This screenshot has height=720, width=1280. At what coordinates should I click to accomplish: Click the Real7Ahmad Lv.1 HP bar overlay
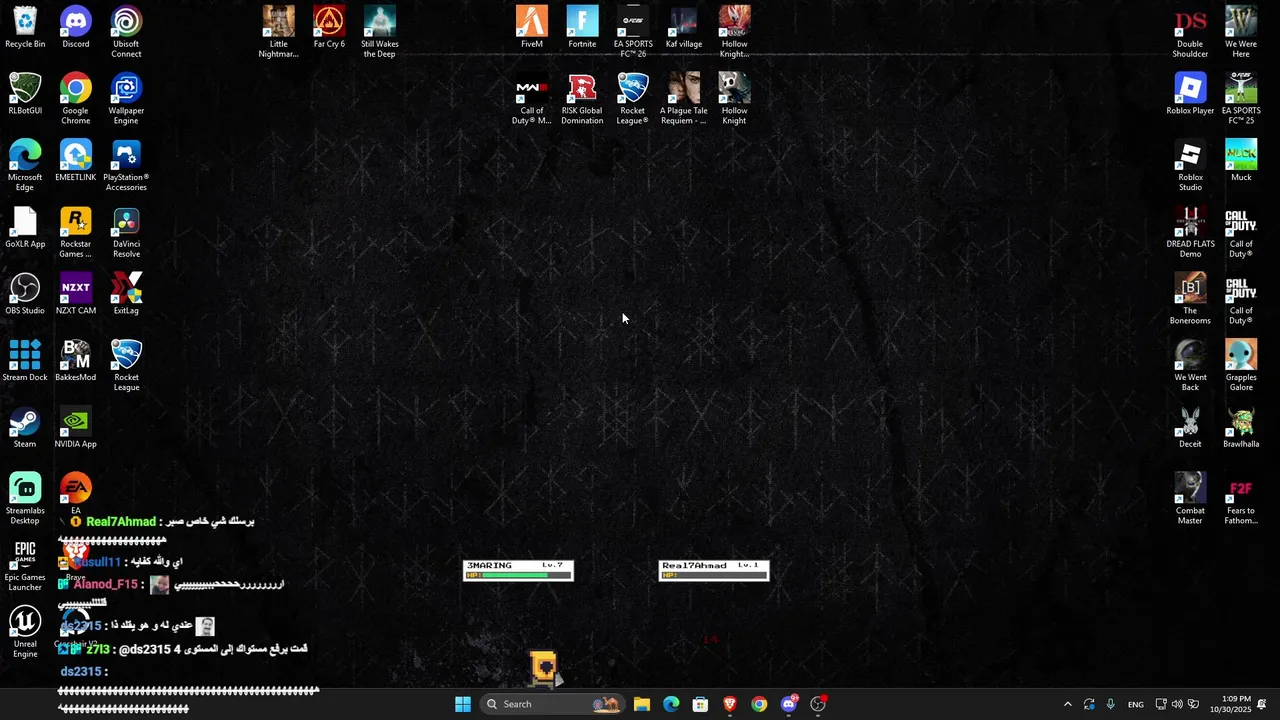[714, 570]
